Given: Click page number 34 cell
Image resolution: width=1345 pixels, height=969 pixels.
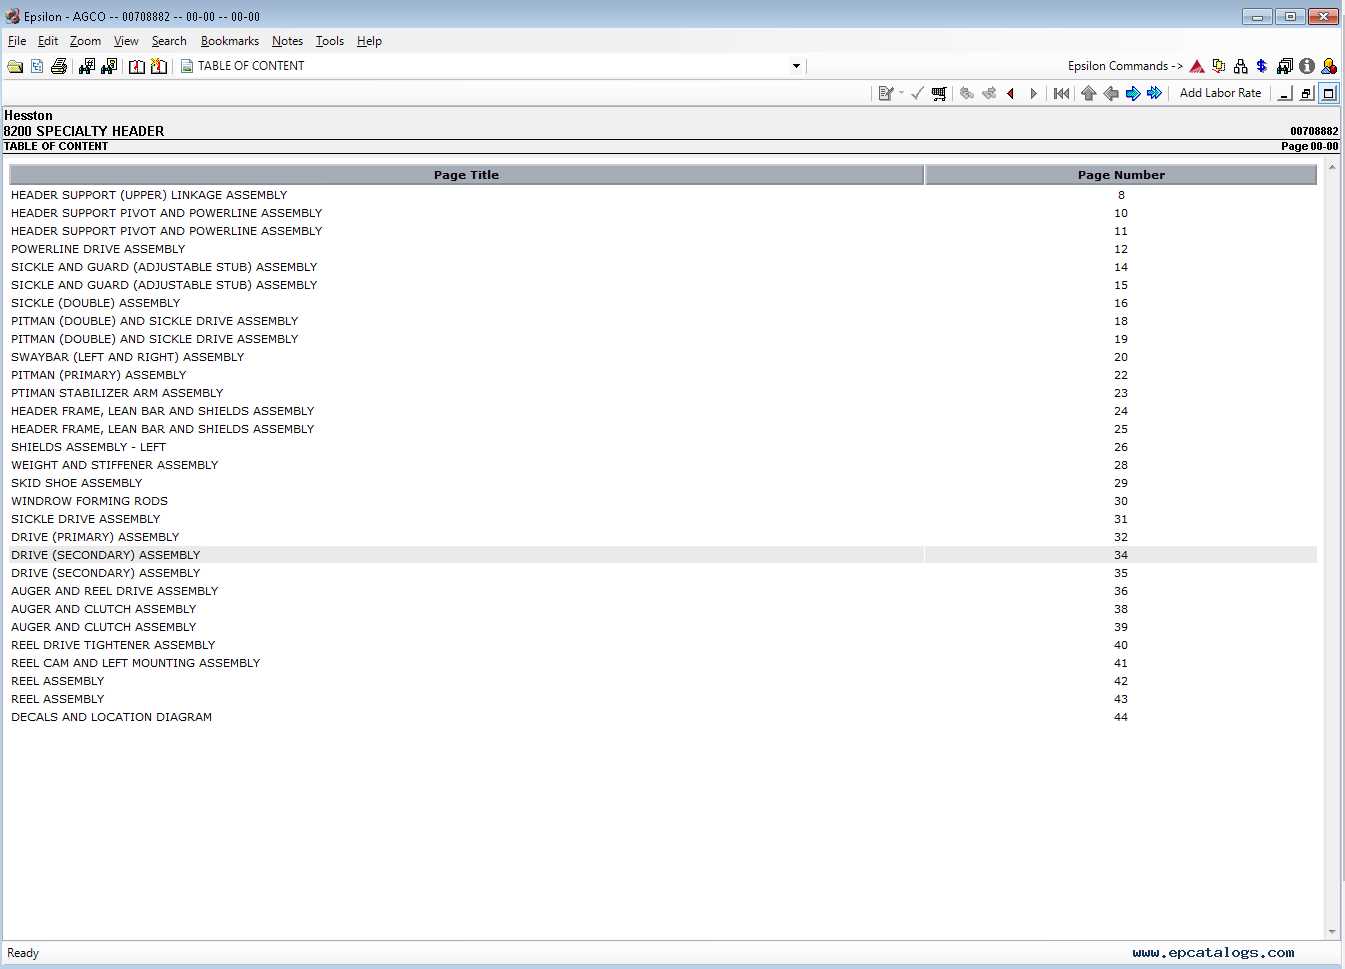Looking at the screenshot, I should pos(1121,555).
